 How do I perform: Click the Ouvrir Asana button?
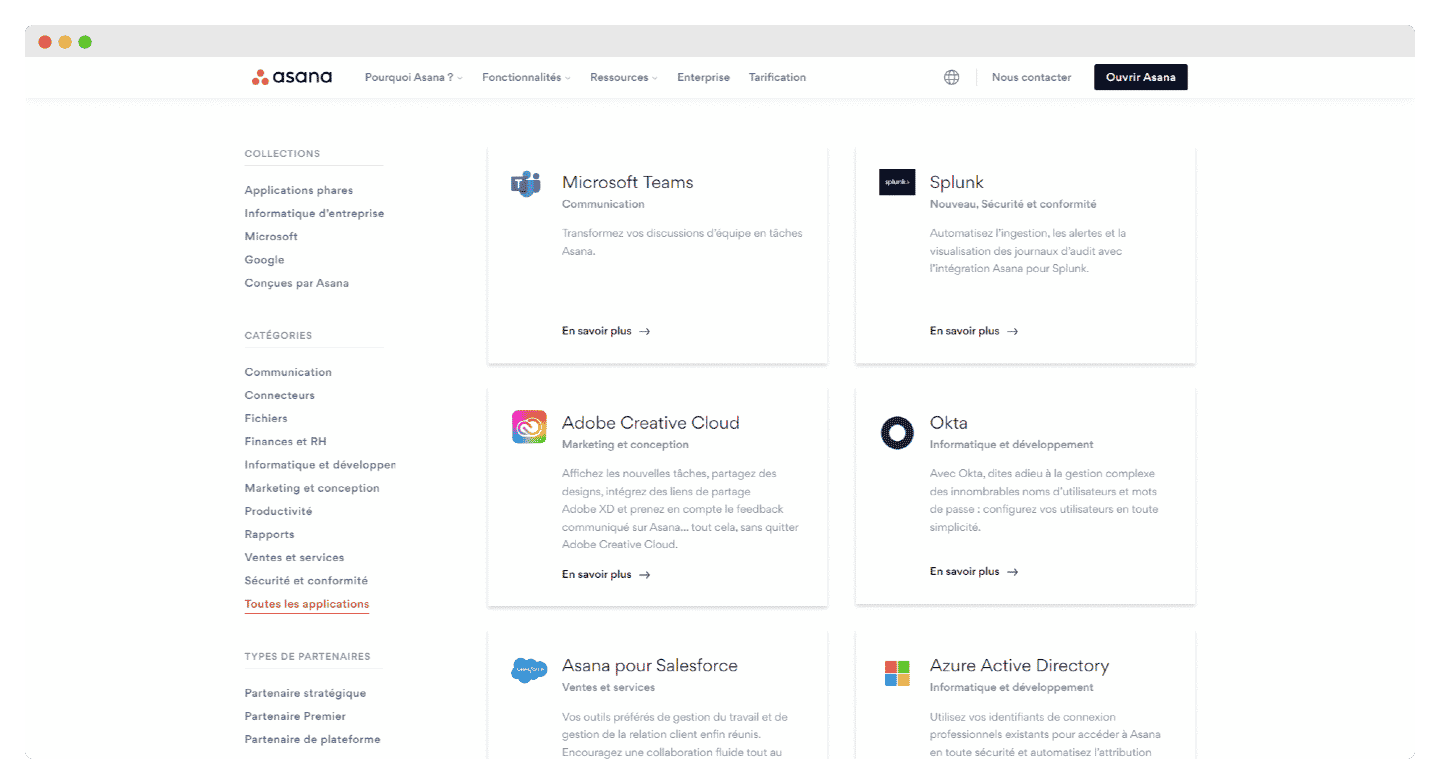(1141, 77)
